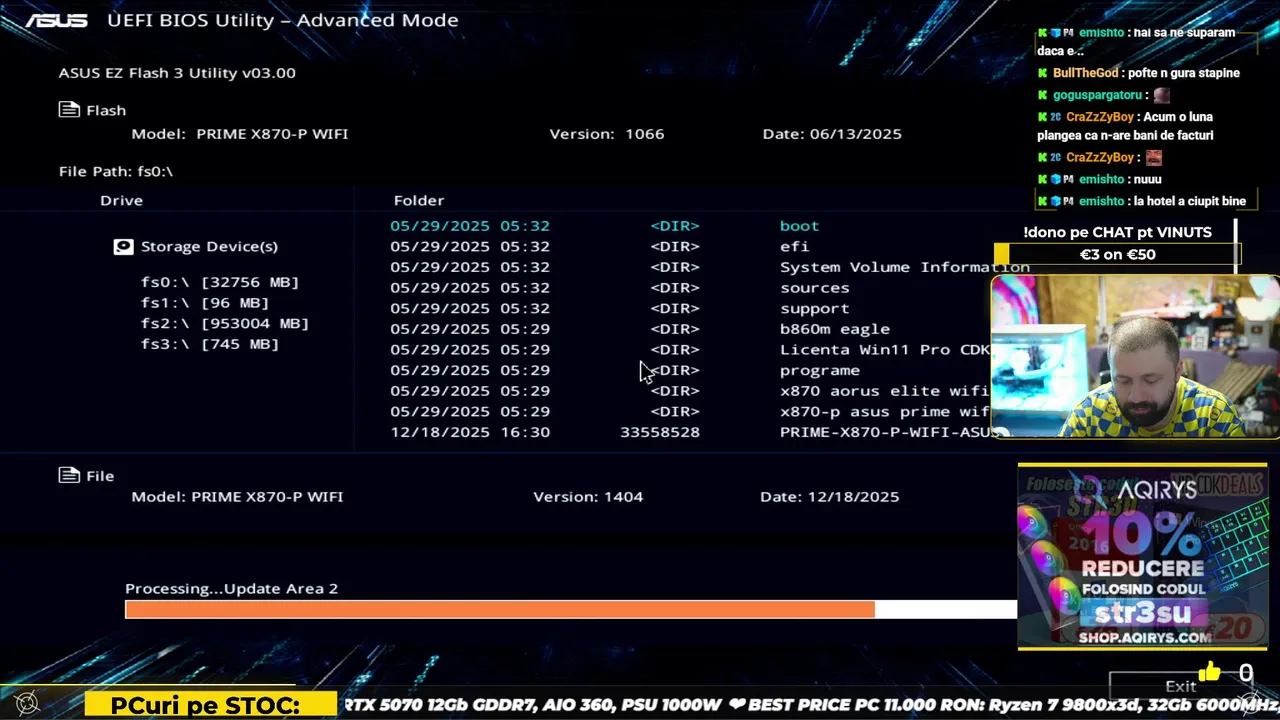Click the File section document icon
The width and height of the screenshot is (1280, 720).
click(x=69, y=475)
